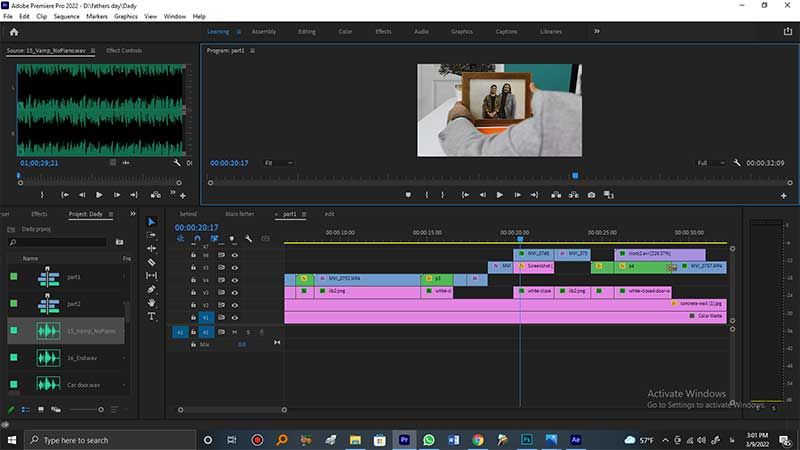Step forward one frame in Program monitor

[517, 195]
